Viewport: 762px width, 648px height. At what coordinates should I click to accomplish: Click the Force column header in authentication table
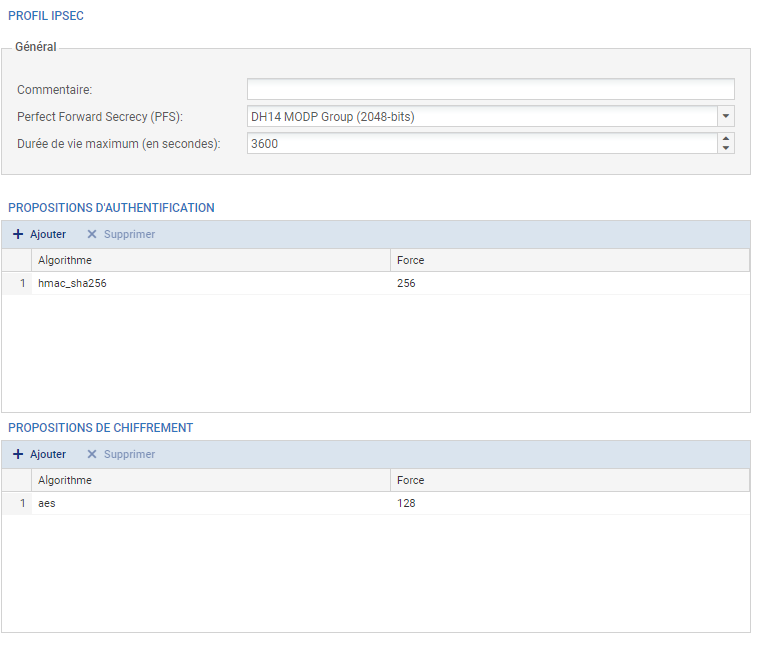tap(569, 260)
